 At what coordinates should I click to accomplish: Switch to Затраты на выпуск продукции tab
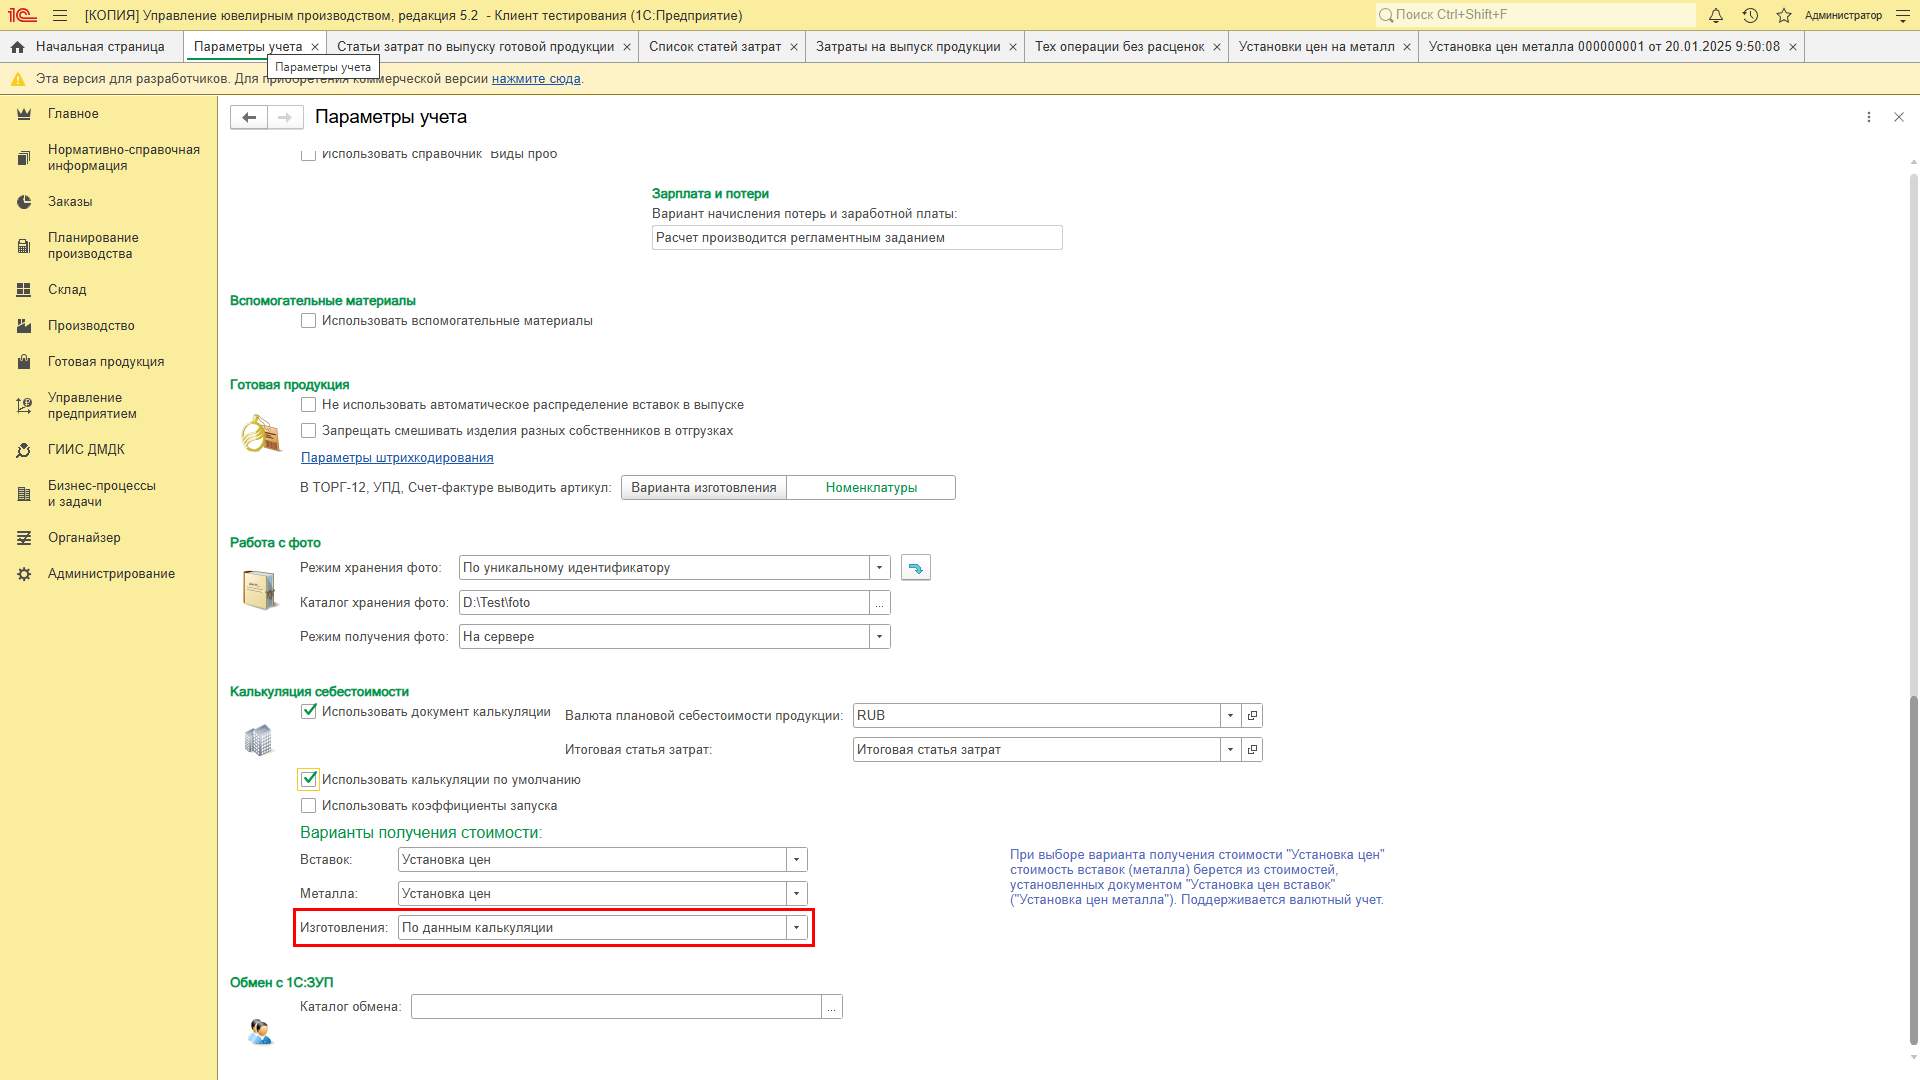(x=908, y=47)
